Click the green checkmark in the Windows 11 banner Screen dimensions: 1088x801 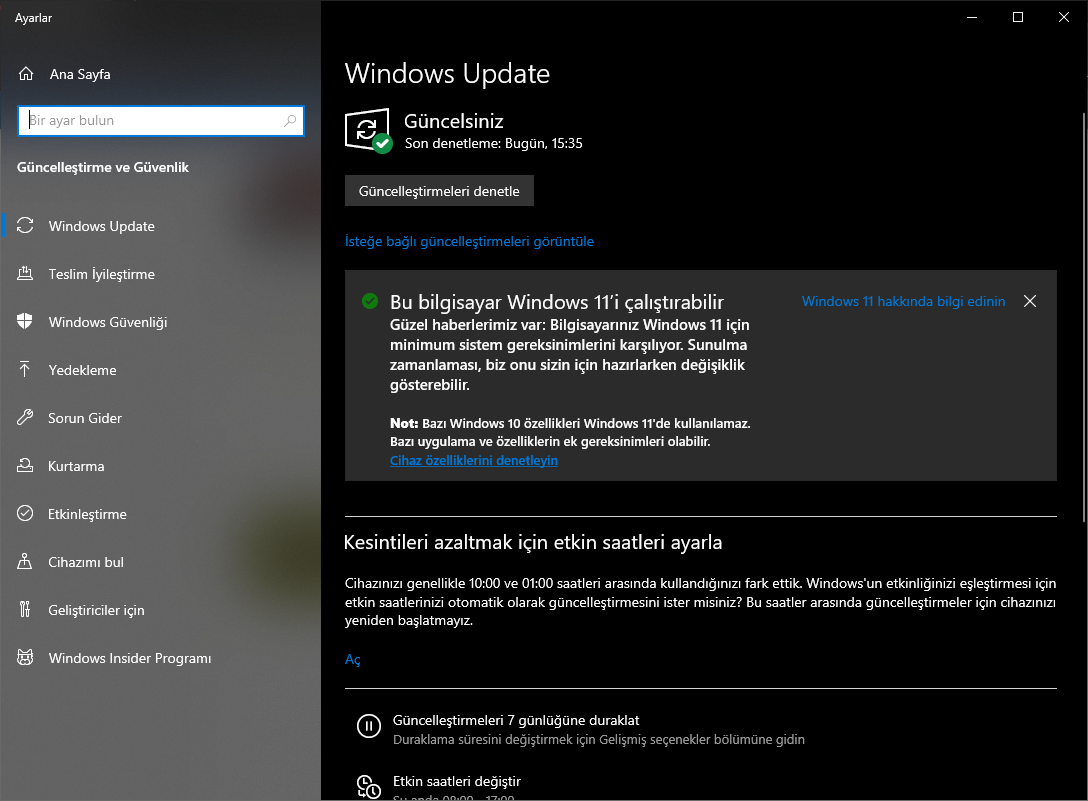click(370, 301)
